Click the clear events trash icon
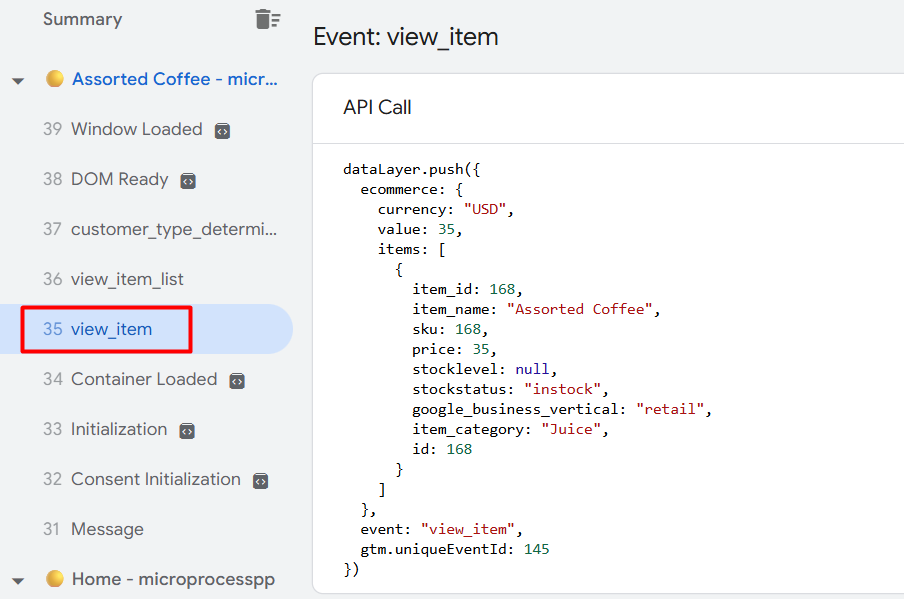Screen dimensions: 904x599 (267, 19)
